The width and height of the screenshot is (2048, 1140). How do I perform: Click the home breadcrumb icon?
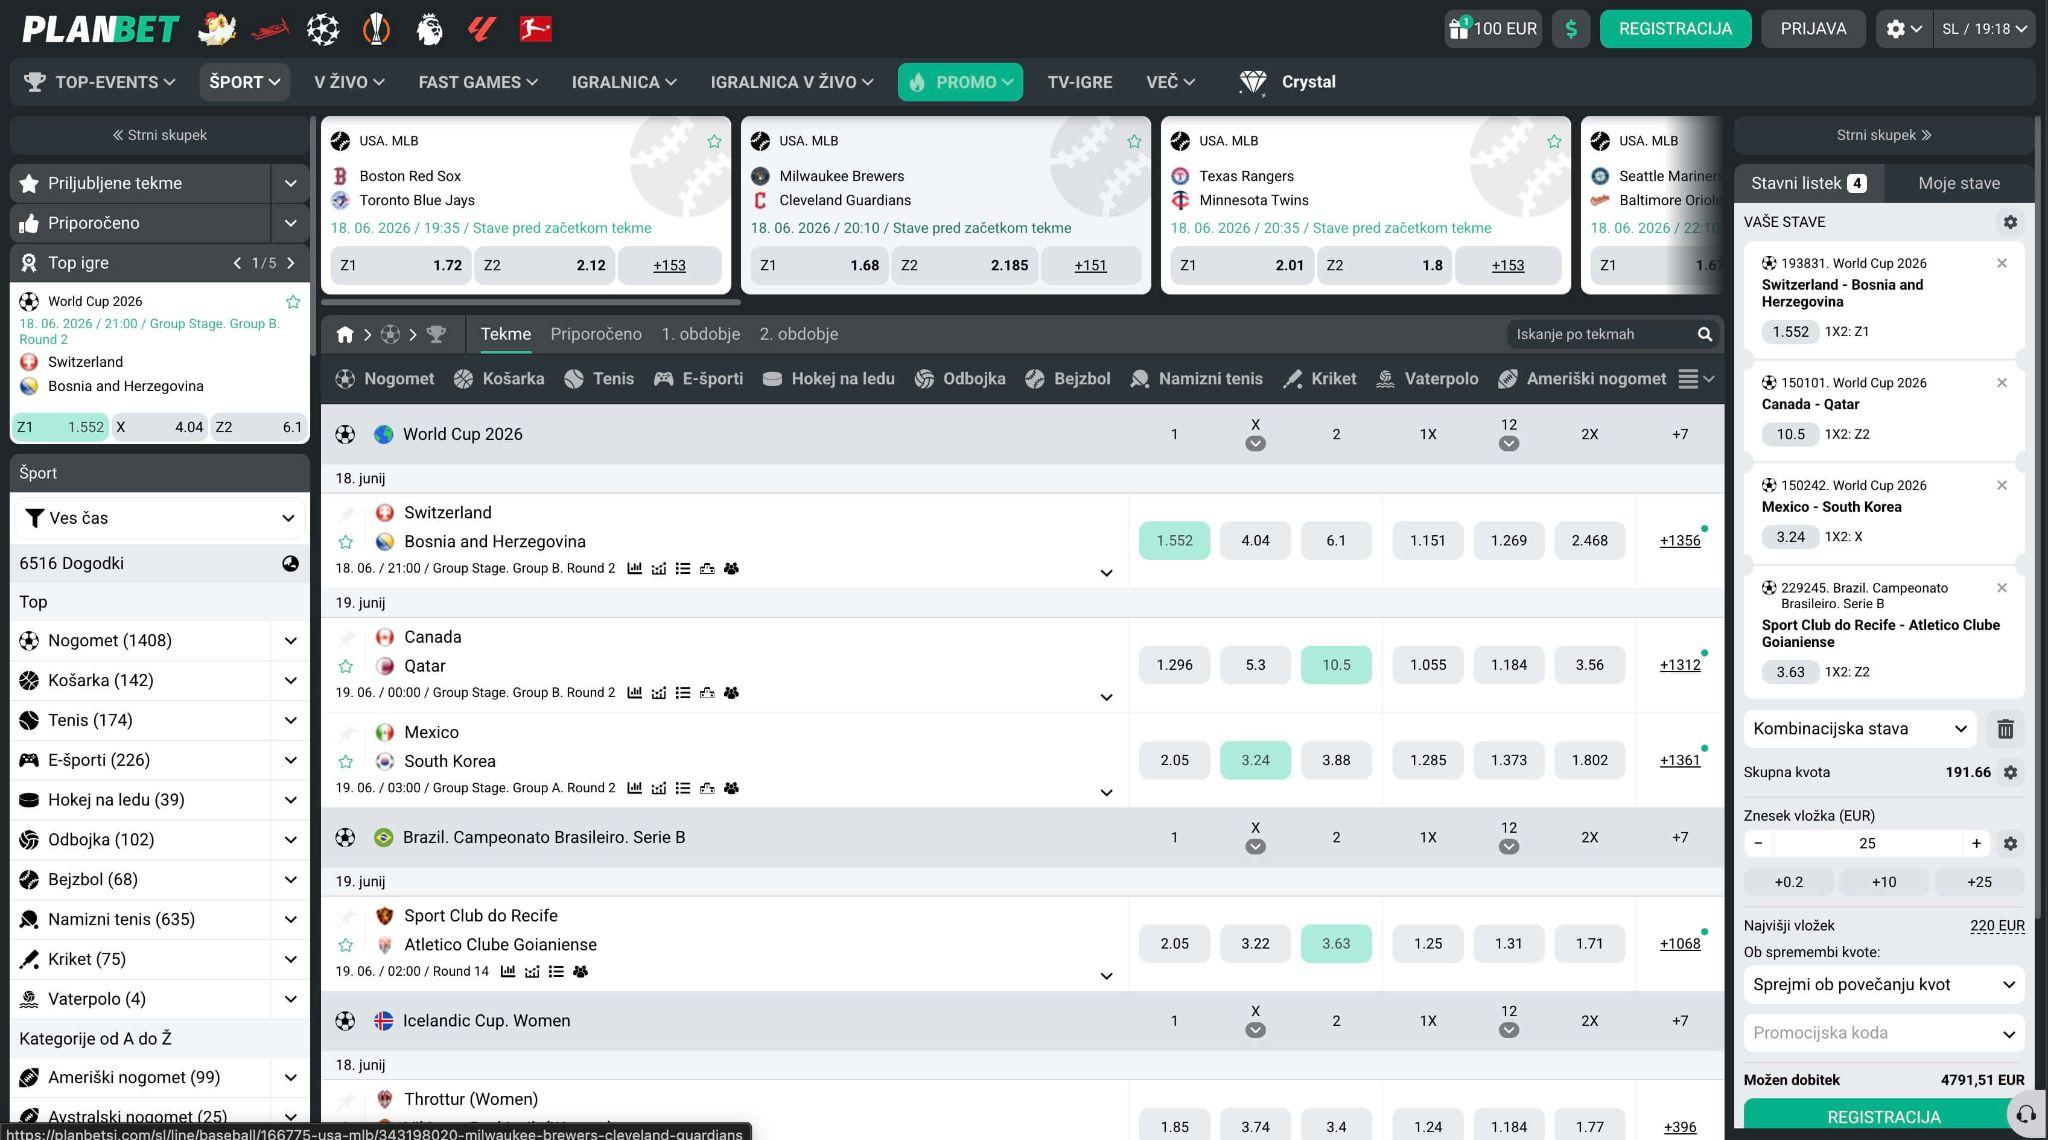pos(345,334)
